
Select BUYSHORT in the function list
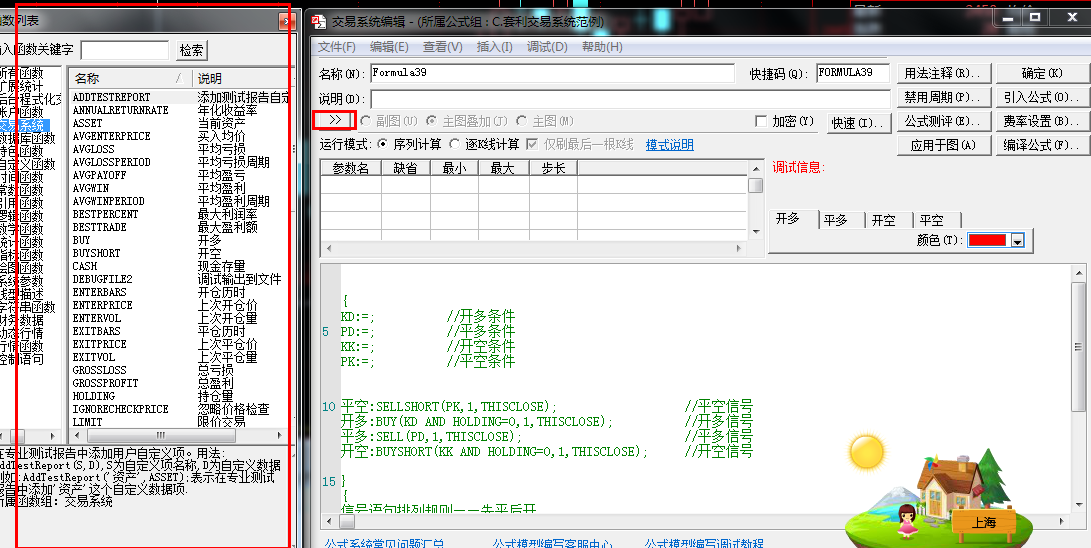[96, 253]
